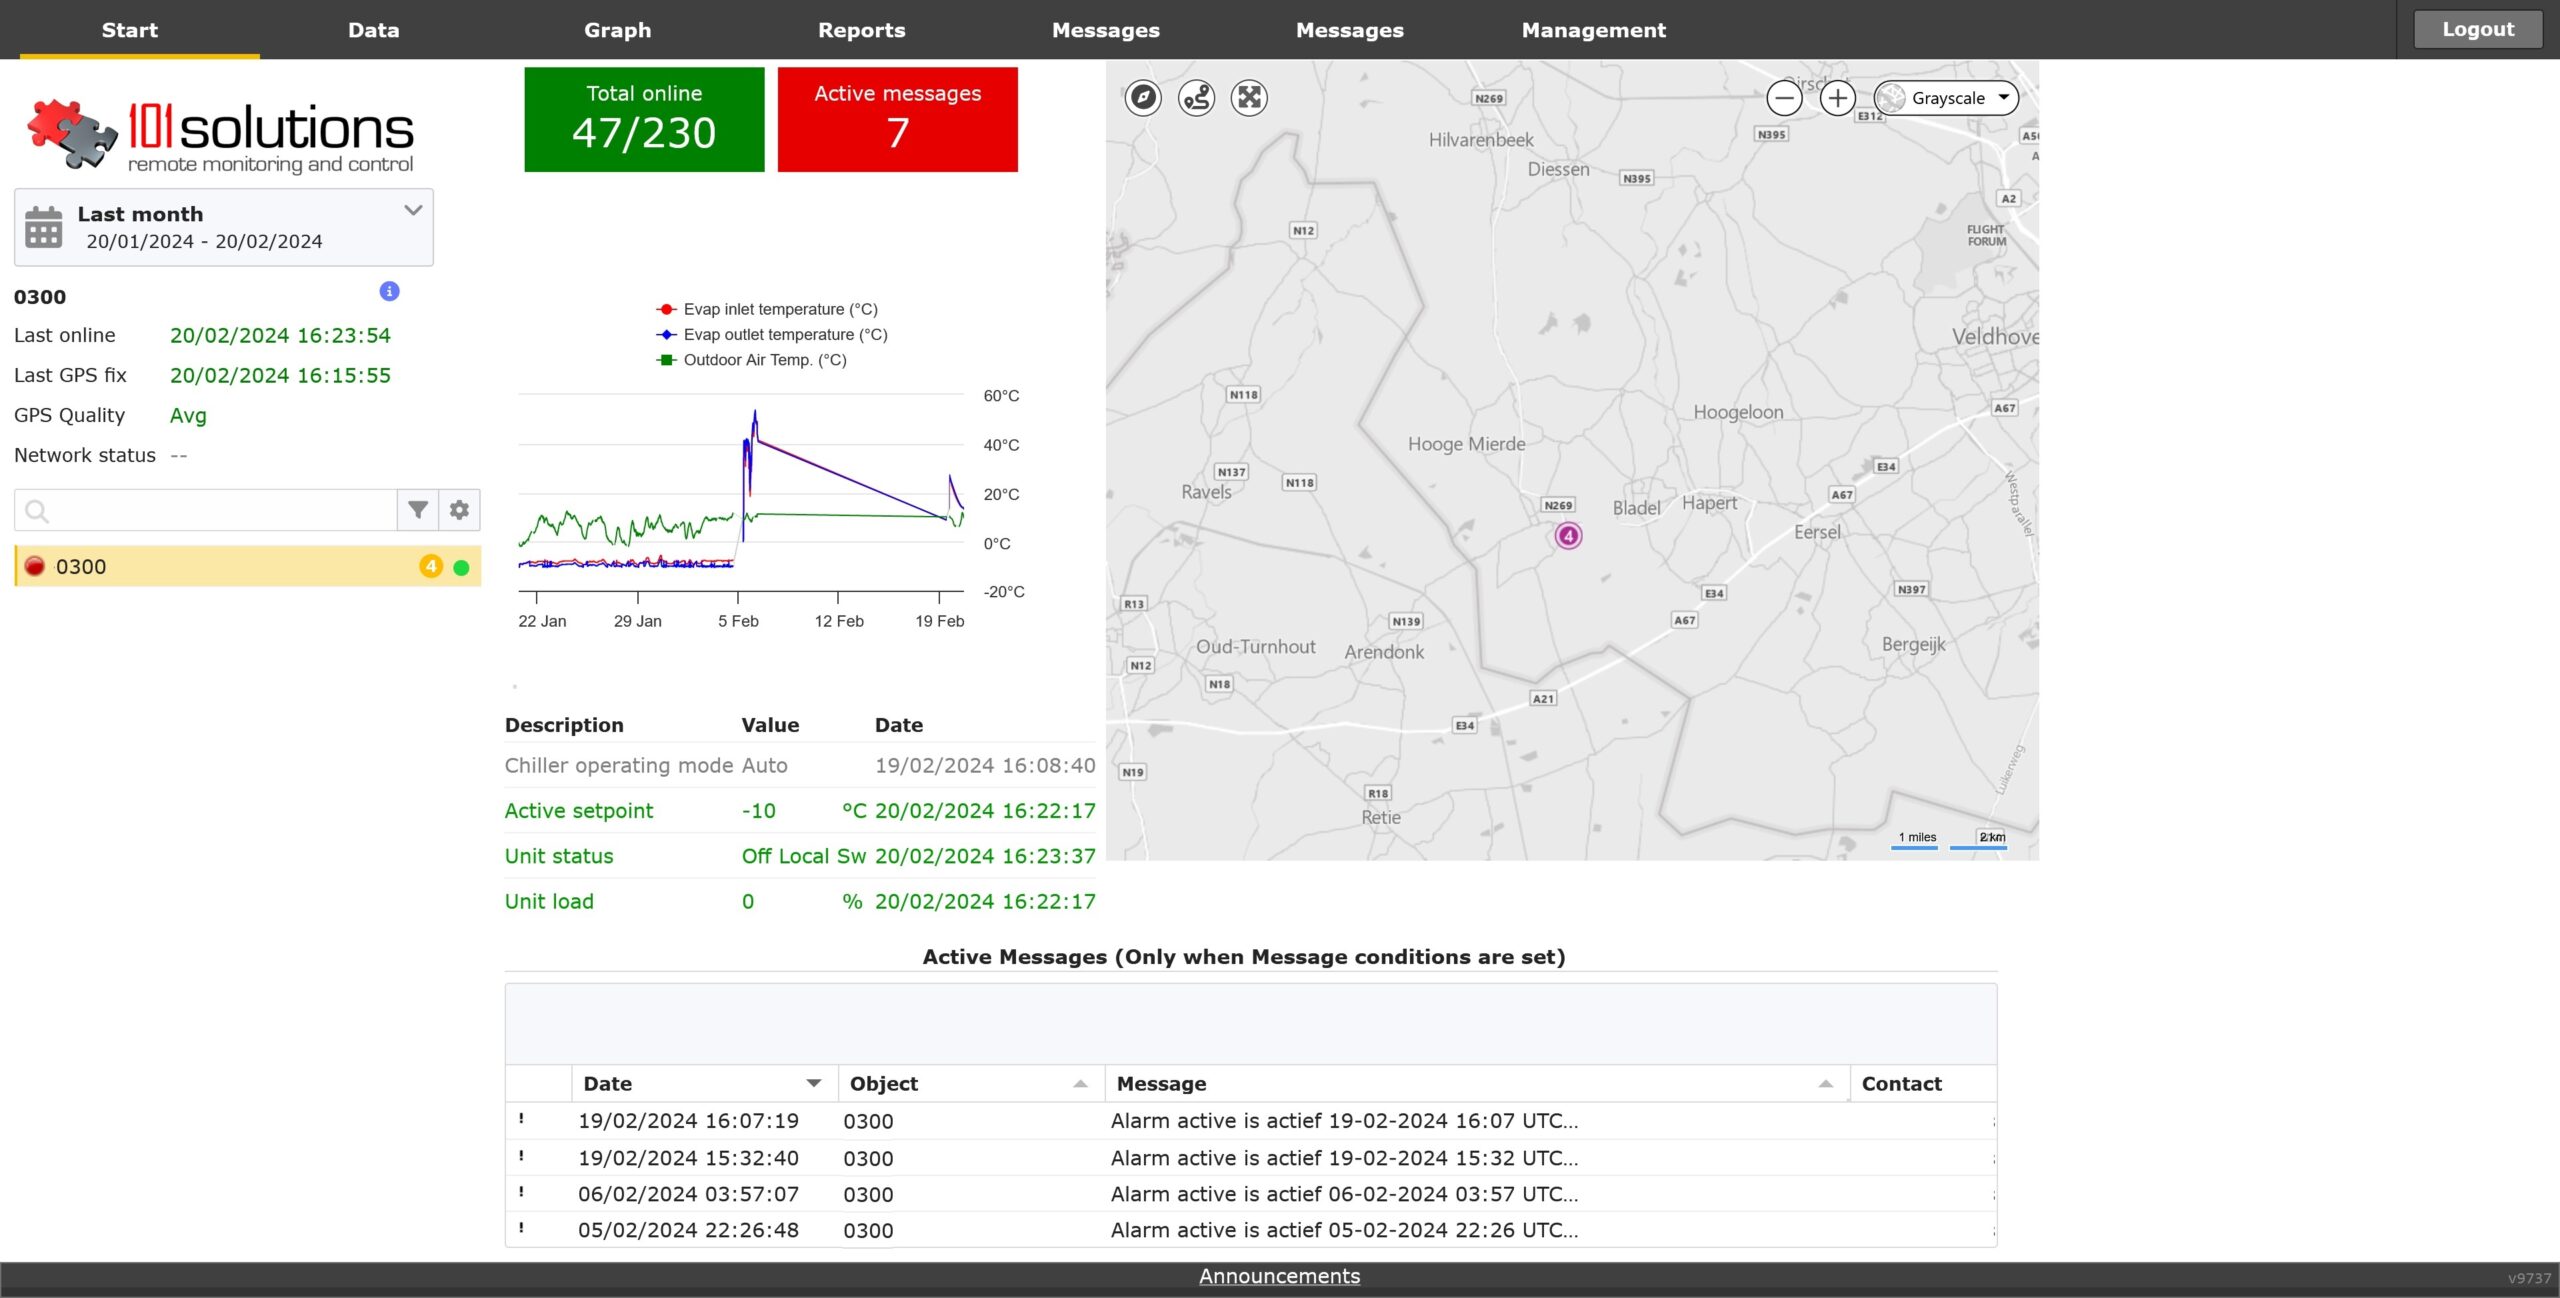Zoom out the map with minus button
The image size is (2560, 1298).
click(1784, 98)
